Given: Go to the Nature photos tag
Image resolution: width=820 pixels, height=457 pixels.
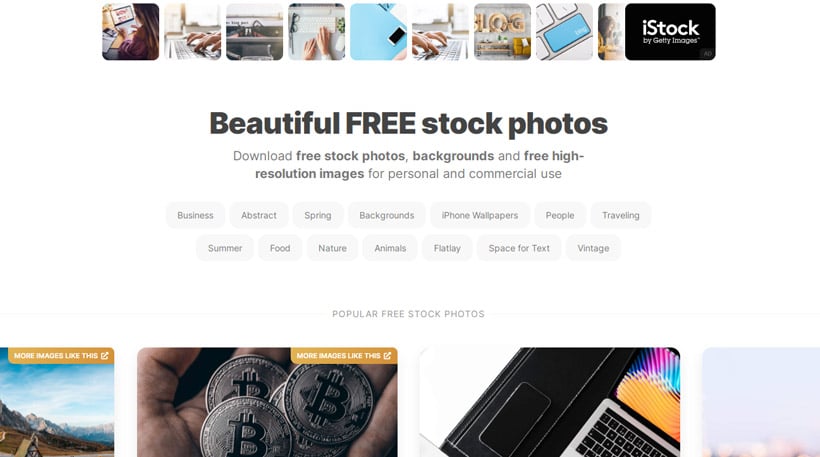Looking at the screenshot, I should coord(333,248).
